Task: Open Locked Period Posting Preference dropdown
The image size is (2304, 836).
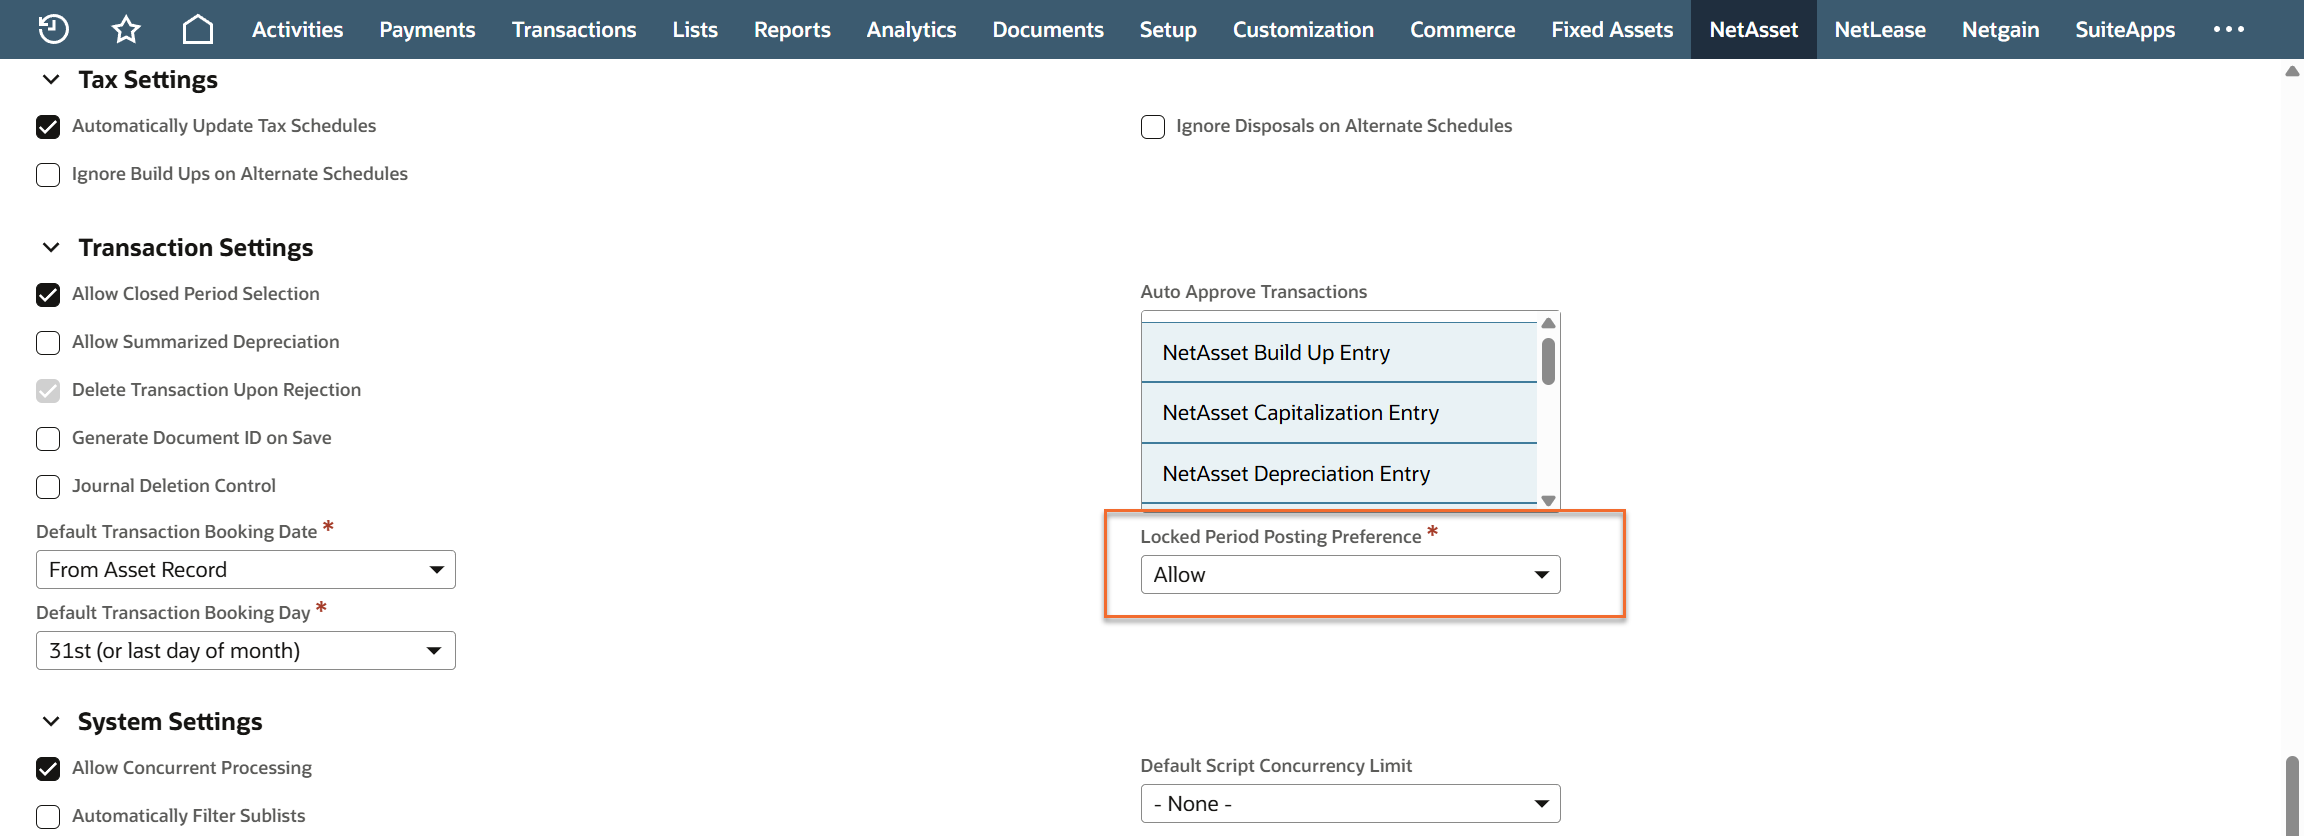Action: (1349, 575)
